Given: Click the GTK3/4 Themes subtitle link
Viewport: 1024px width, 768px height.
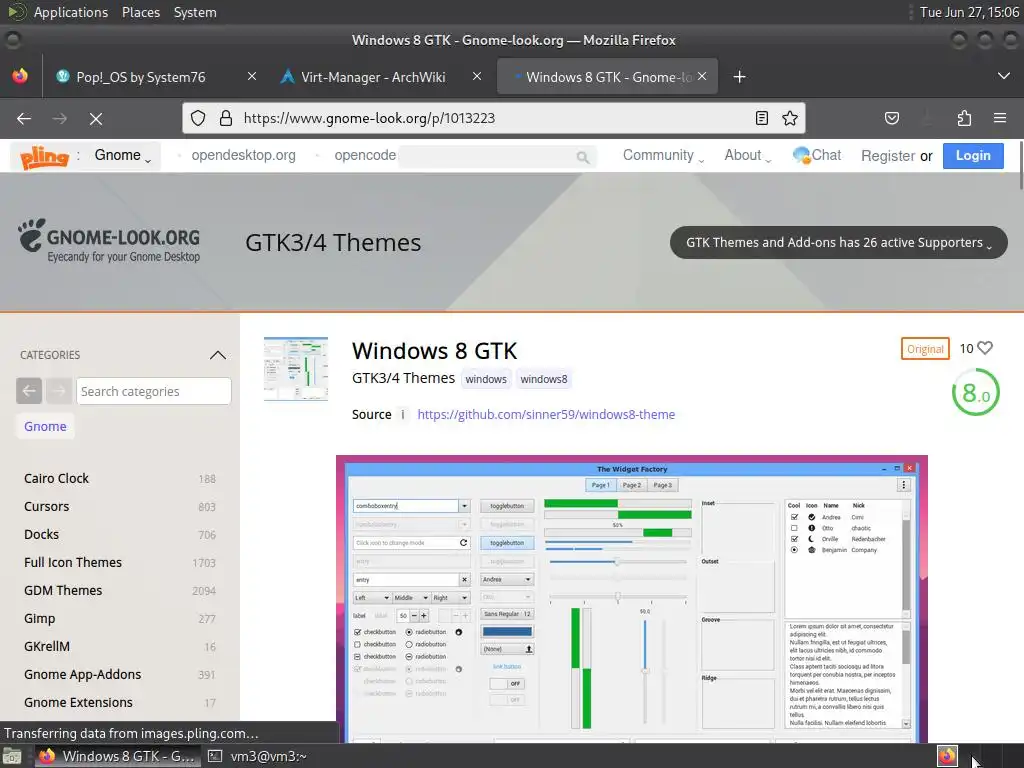Looking at the screenshot, I should [x=404, y=378].
